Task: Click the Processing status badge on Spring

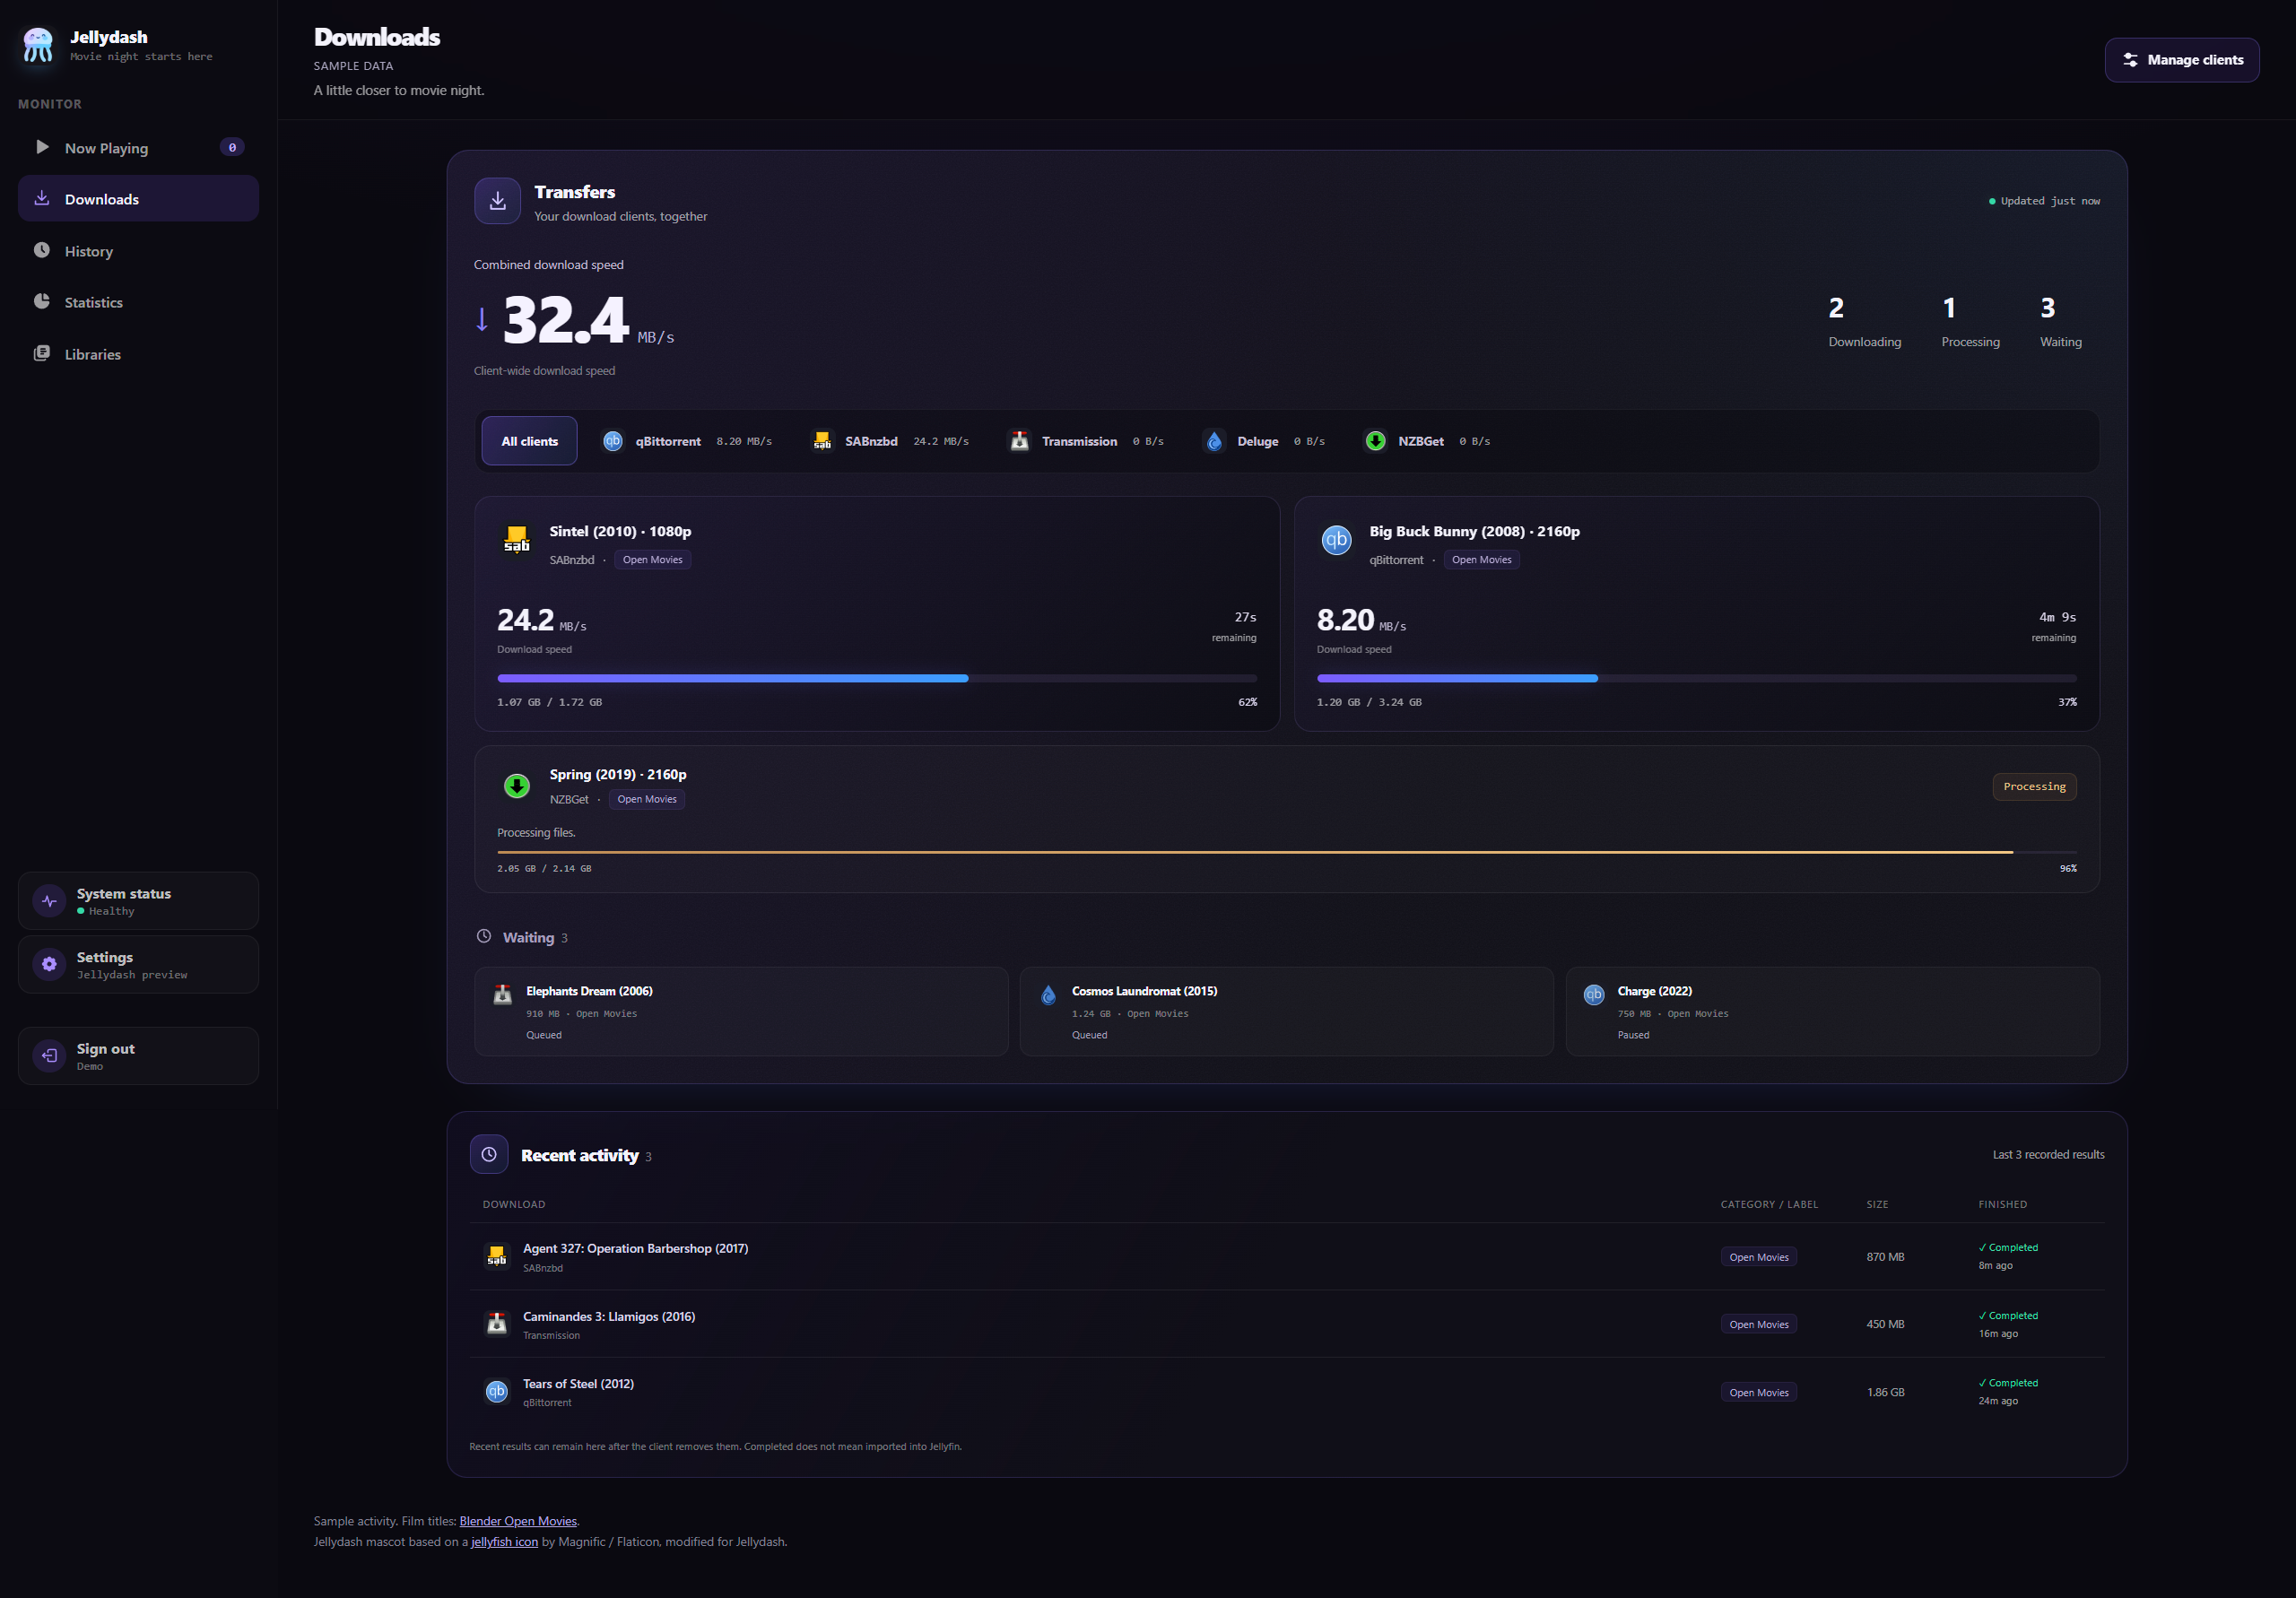Action: click(x=2034, y=786)
